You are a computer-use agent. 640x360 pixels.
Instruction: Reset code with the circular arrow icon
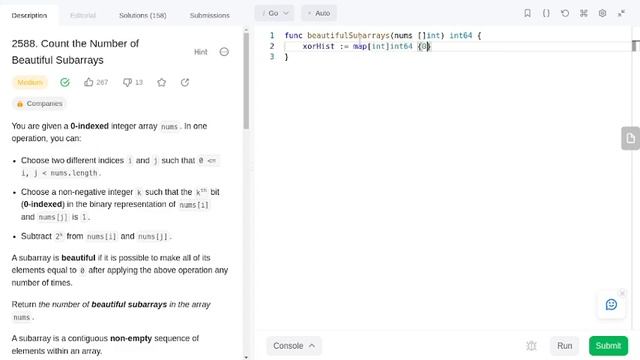pos(565,13)
